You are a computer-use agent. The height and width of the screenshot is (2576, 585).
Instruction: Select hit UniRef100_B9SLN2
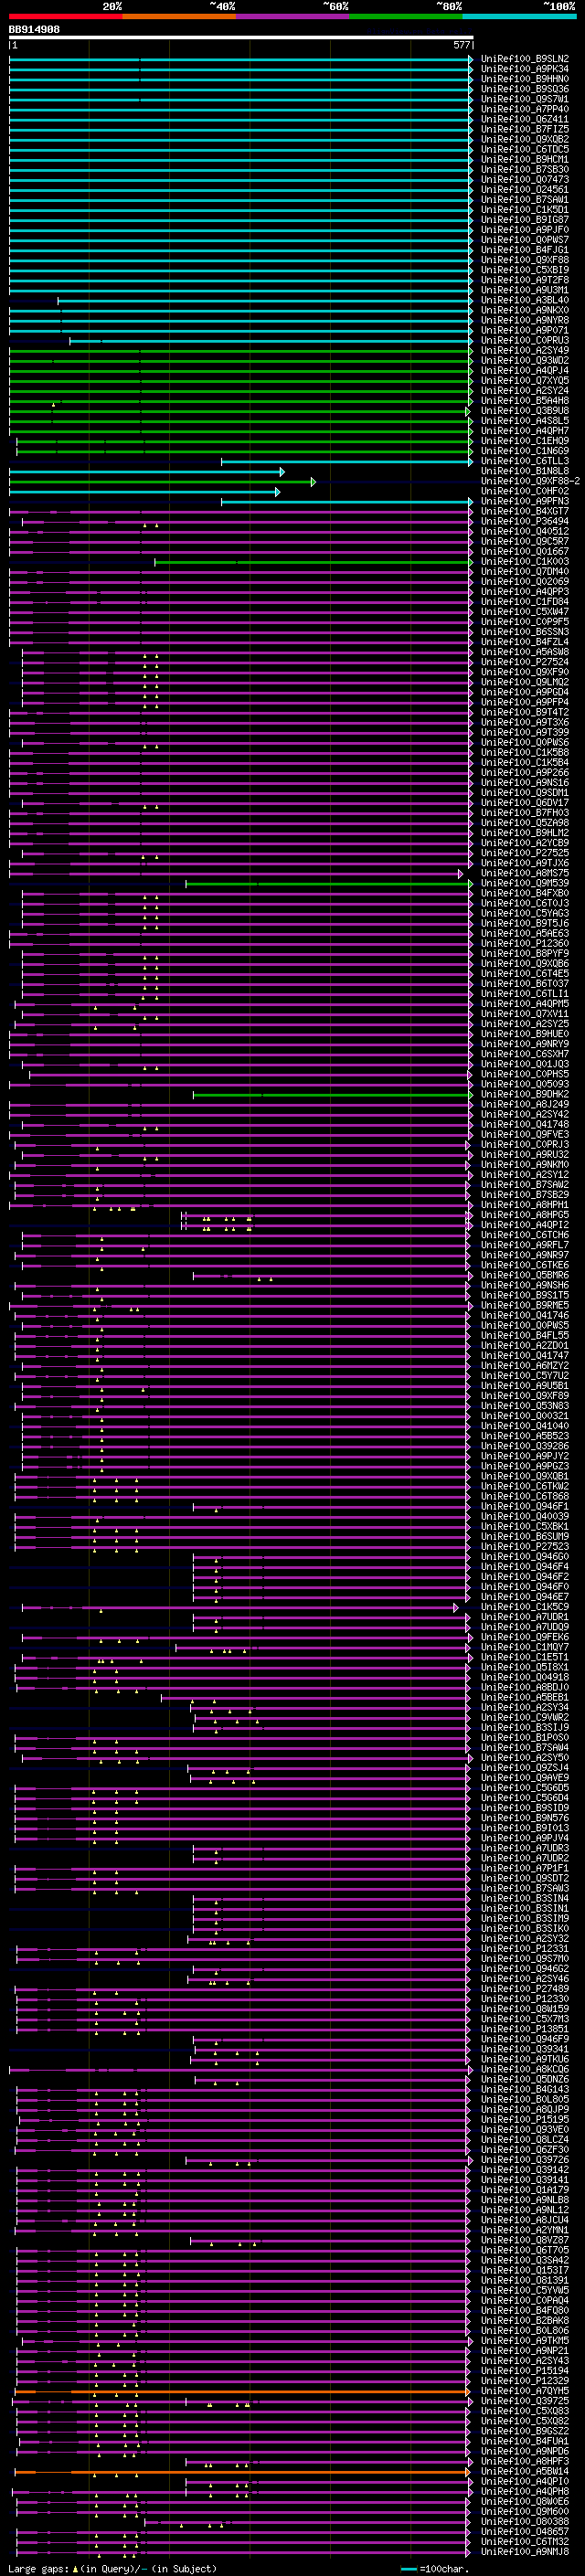[x=525, y=59]
